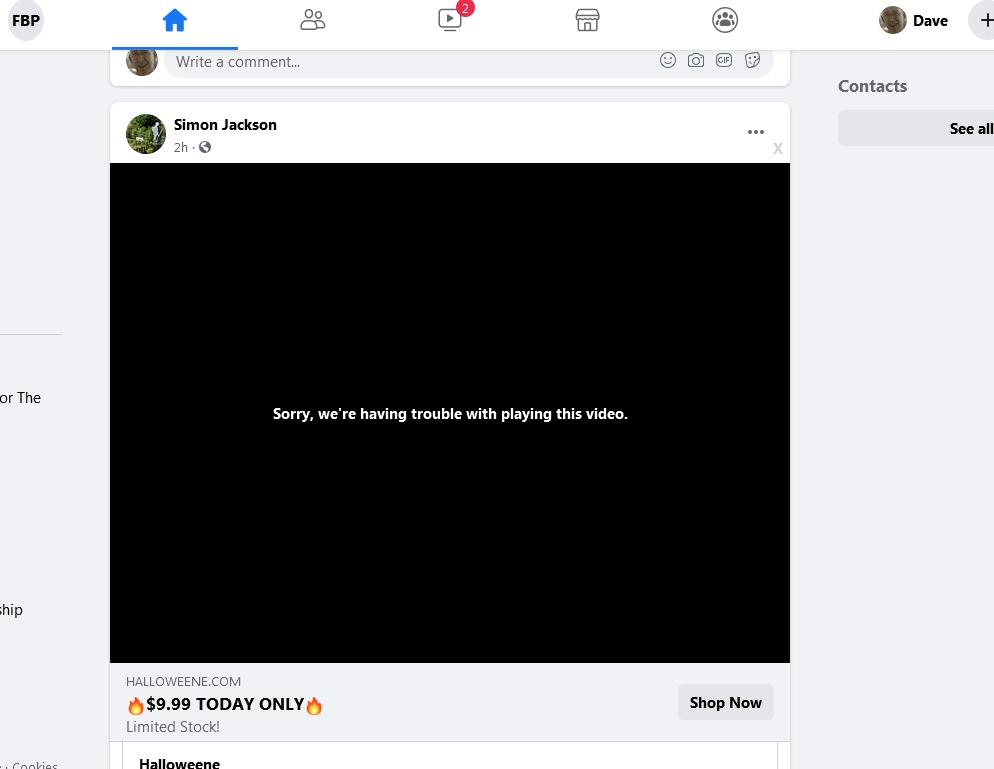Click the FBP logo
Screen dimensions: 994x769
26,21
